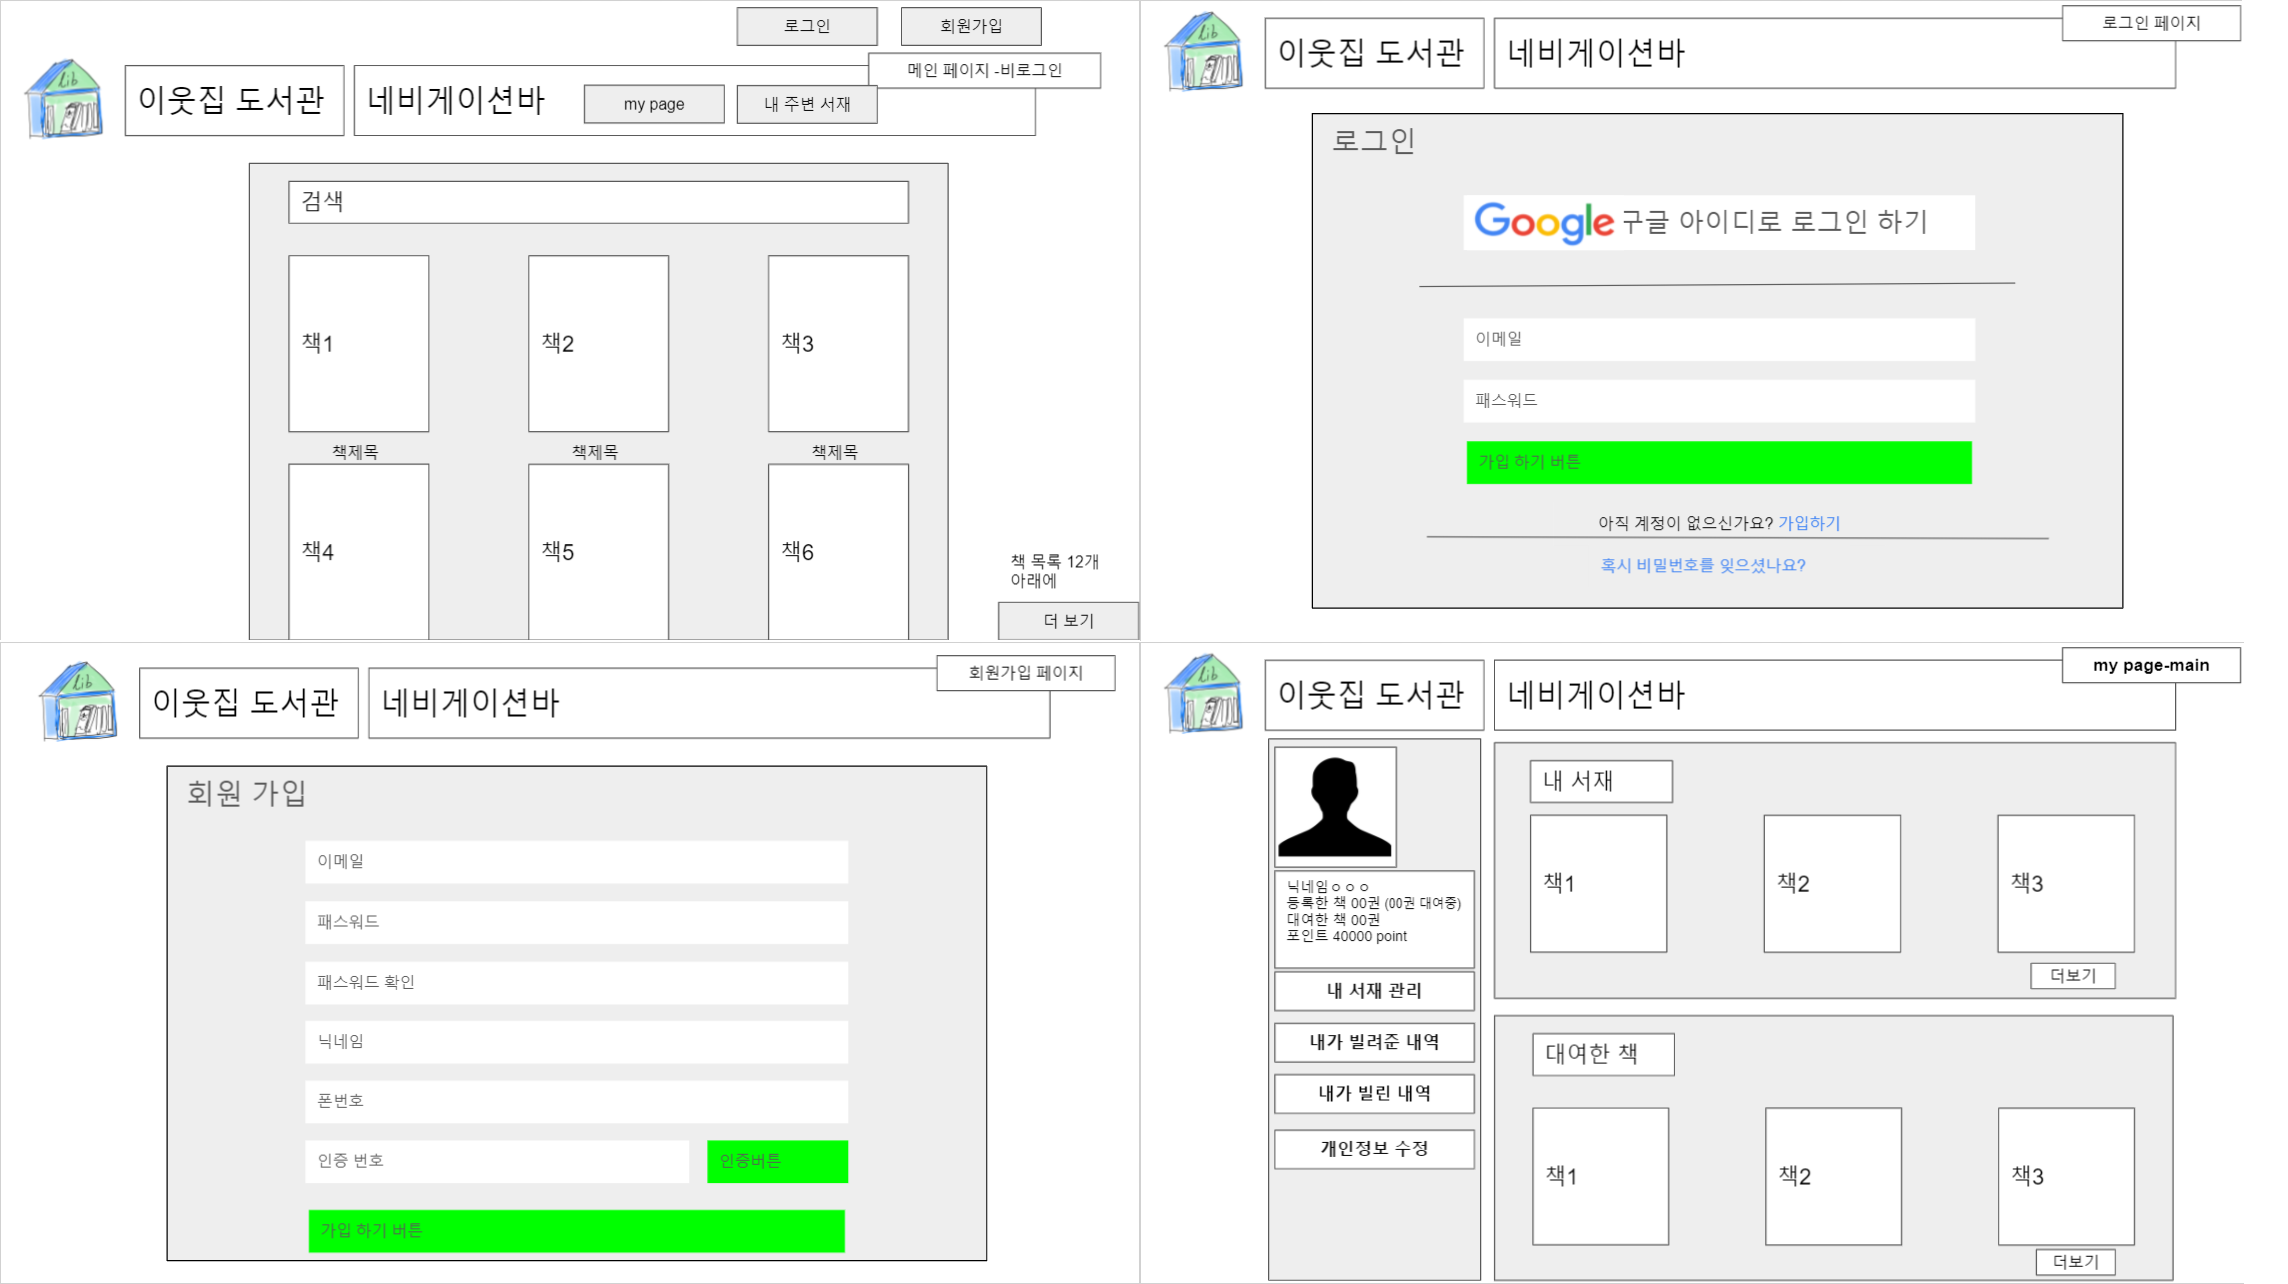The image size is (2288, 1284).
Task: Click the forgot password link
Action: tap(1702, 565)
